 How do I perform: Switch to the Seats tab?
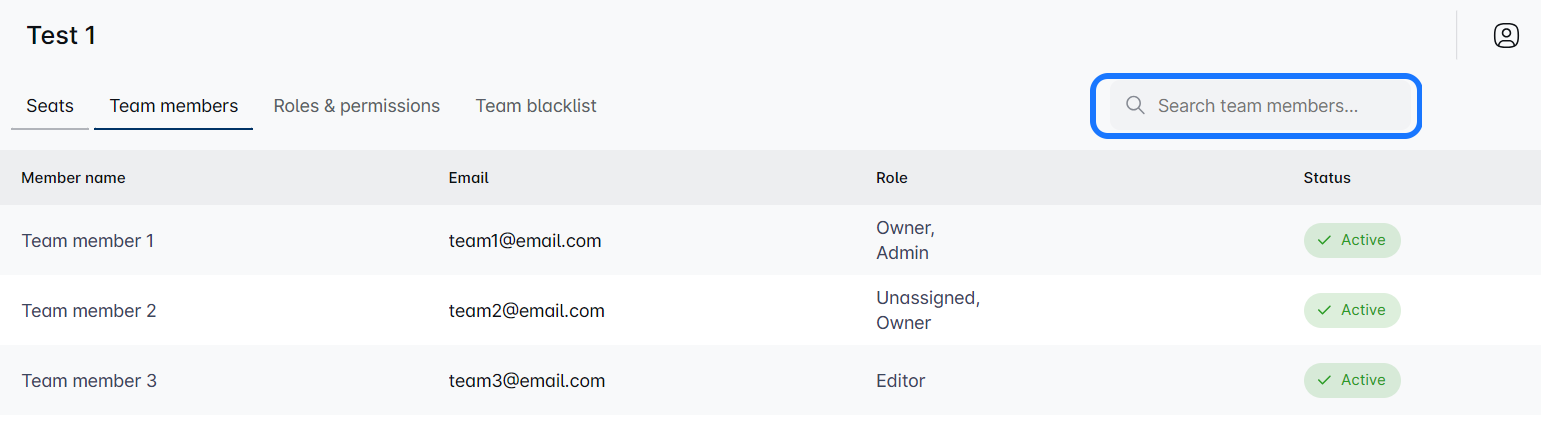tap(50, 105)
